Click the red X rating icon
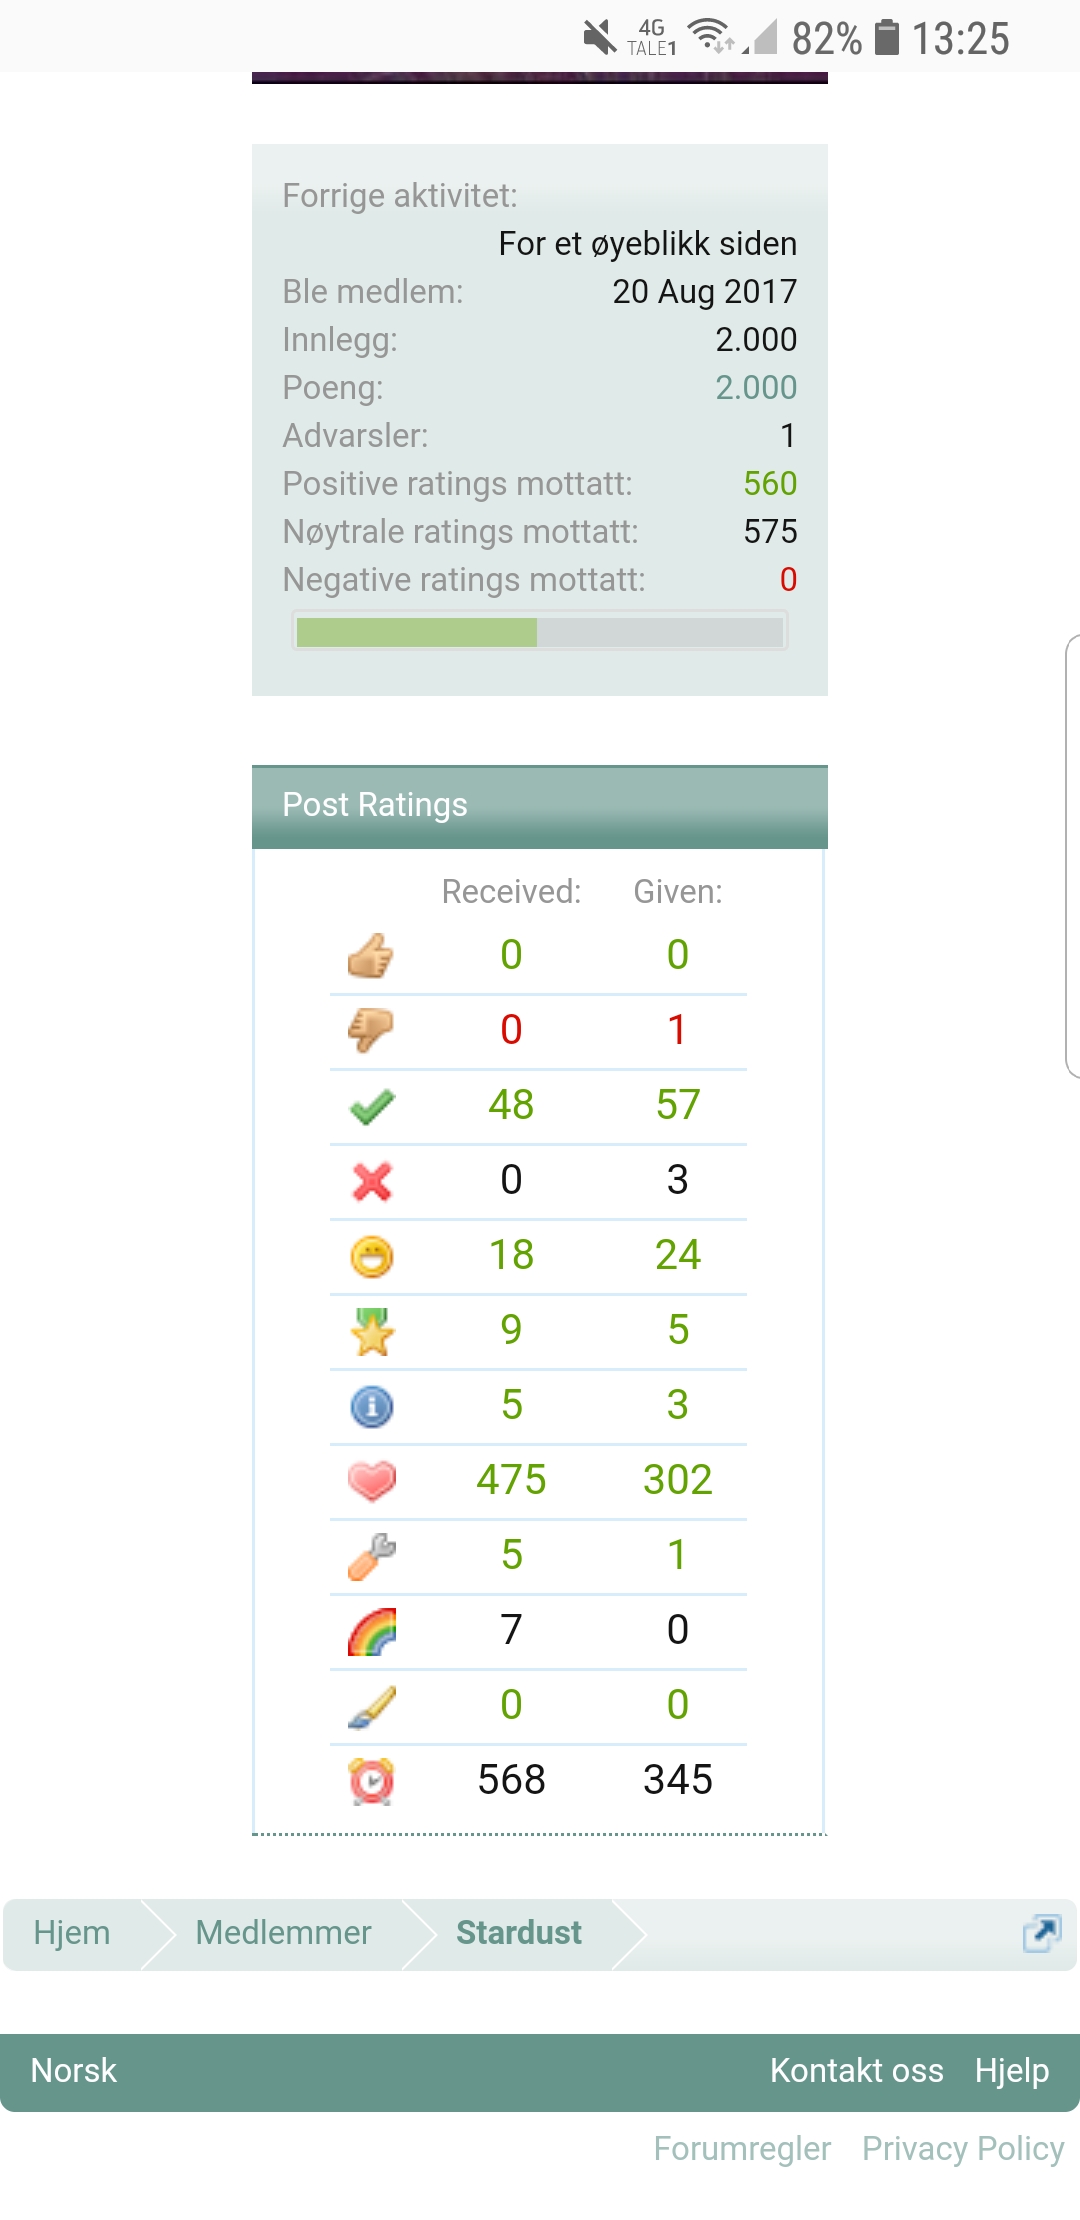The image size is (1080, 2220). coord(372,1181)
